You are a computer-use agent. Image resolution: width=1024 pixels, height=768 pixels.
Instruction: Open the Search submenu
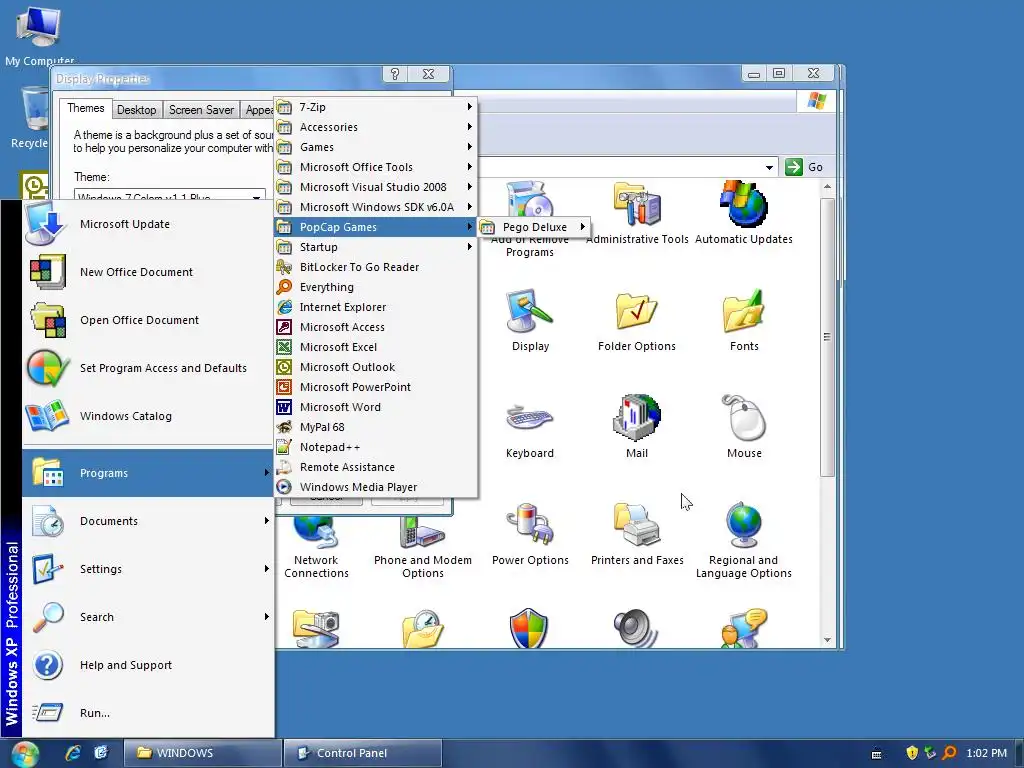[x=148, y=617]
